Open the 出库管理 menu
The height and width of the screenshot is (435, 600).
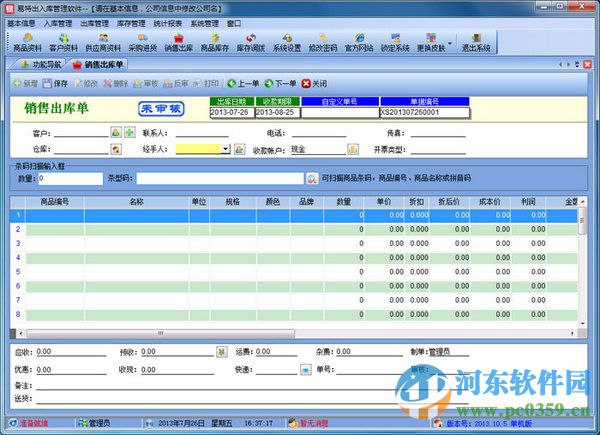[95, 23]
